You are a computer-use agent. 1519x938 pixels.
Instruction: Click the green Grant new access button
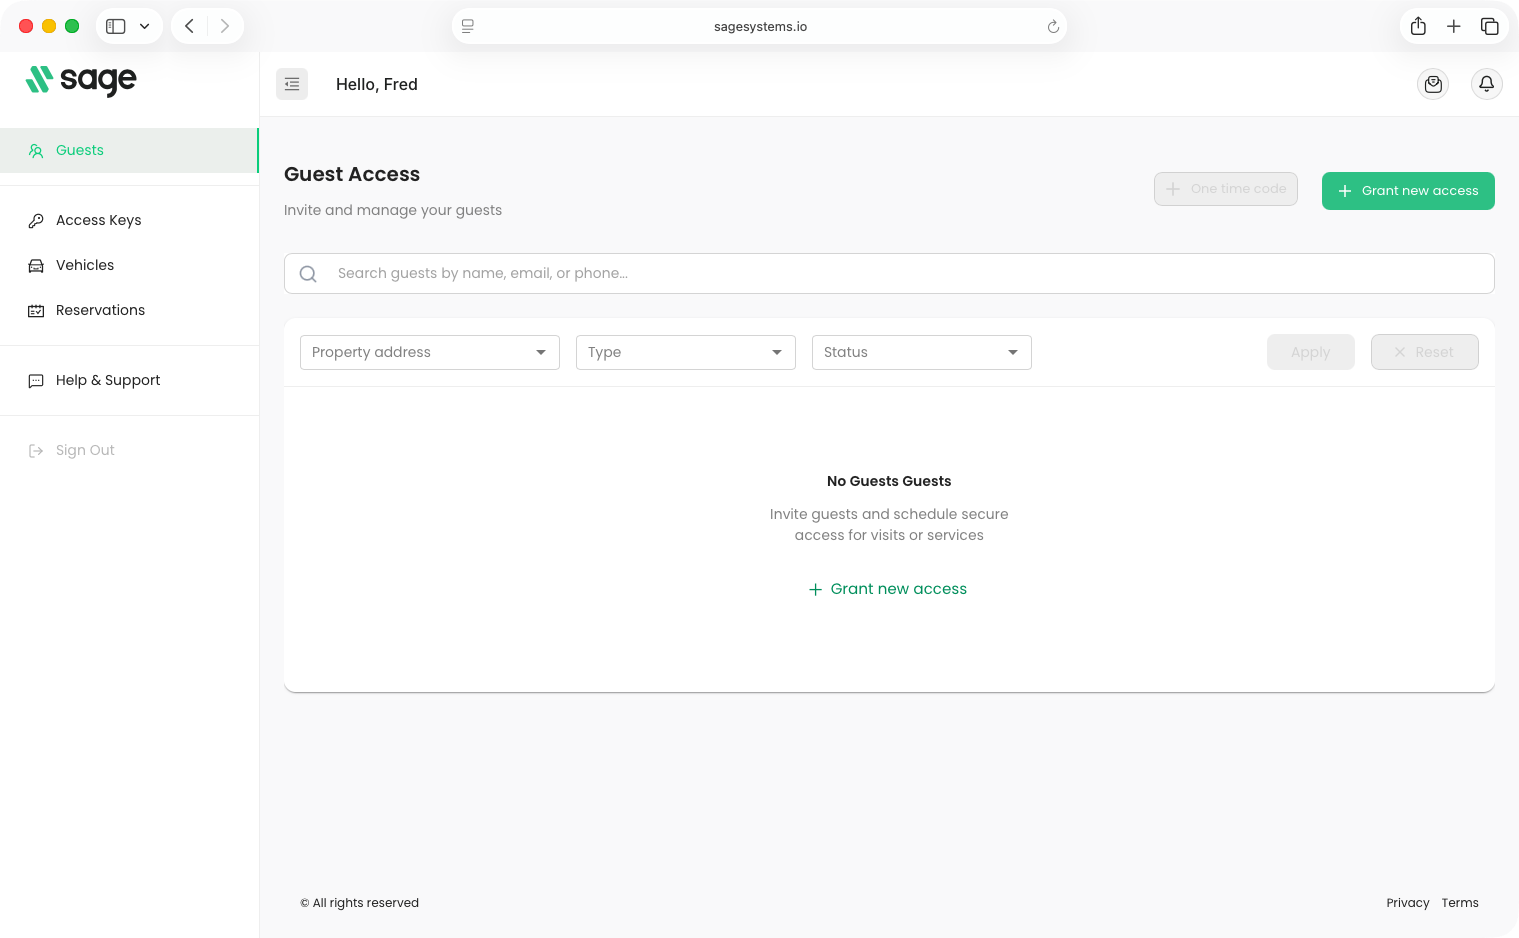1408,191
